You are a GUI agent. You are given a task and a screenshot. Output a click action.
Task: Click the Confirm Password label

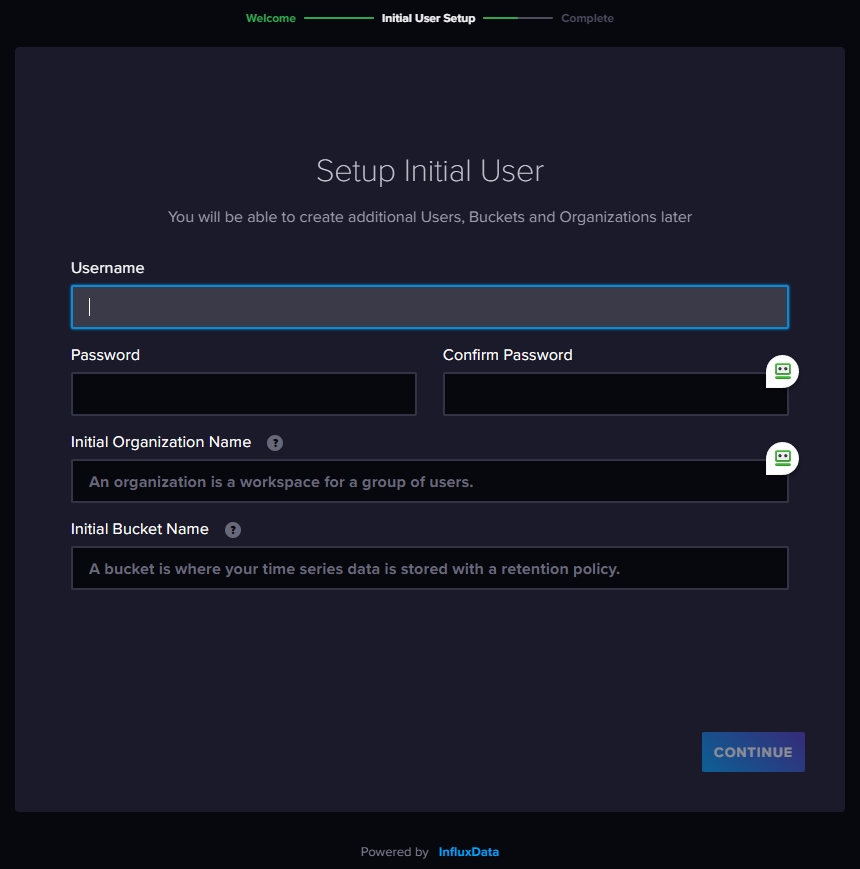(x=507, y=355)
